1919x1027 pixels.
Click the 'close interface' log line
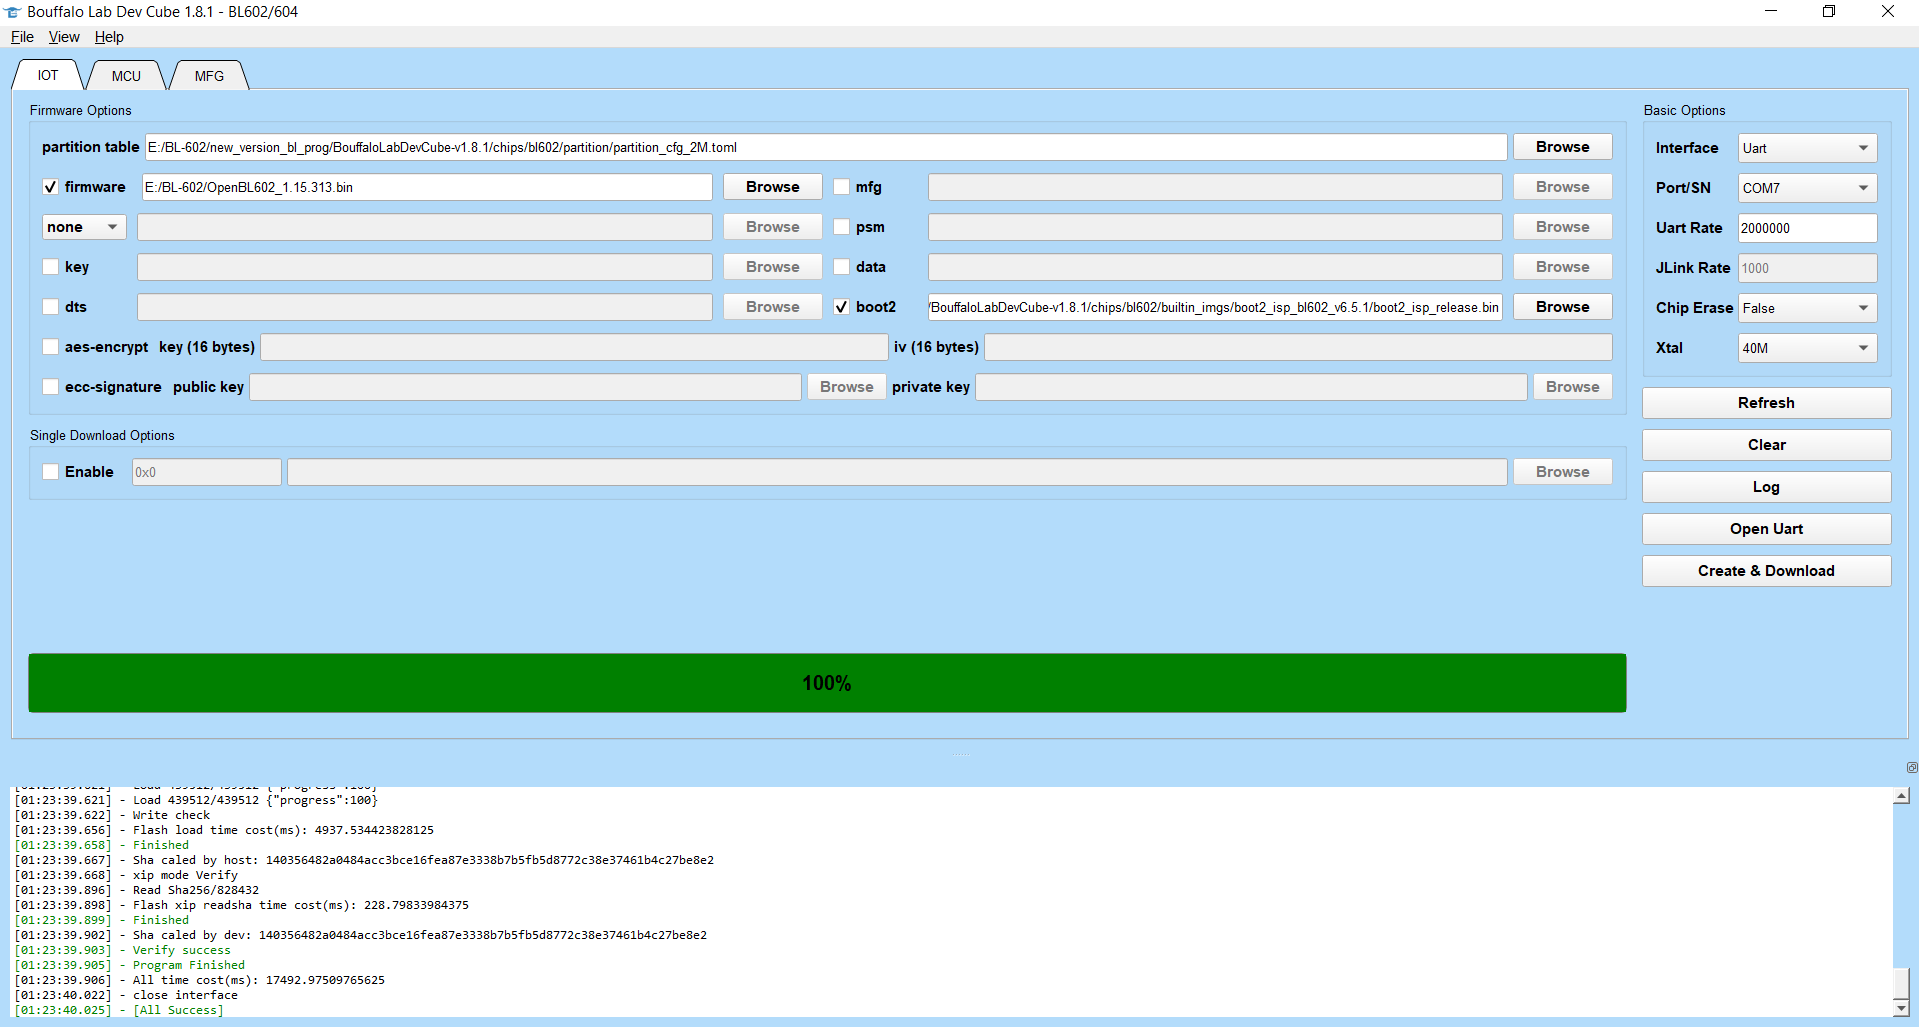click(126, 995)
